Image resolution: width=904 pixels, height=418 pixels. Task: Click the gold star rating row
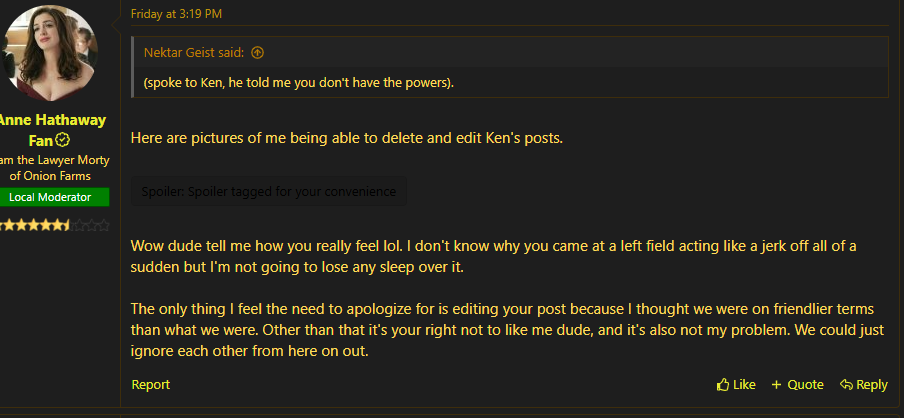click(53, 225)
